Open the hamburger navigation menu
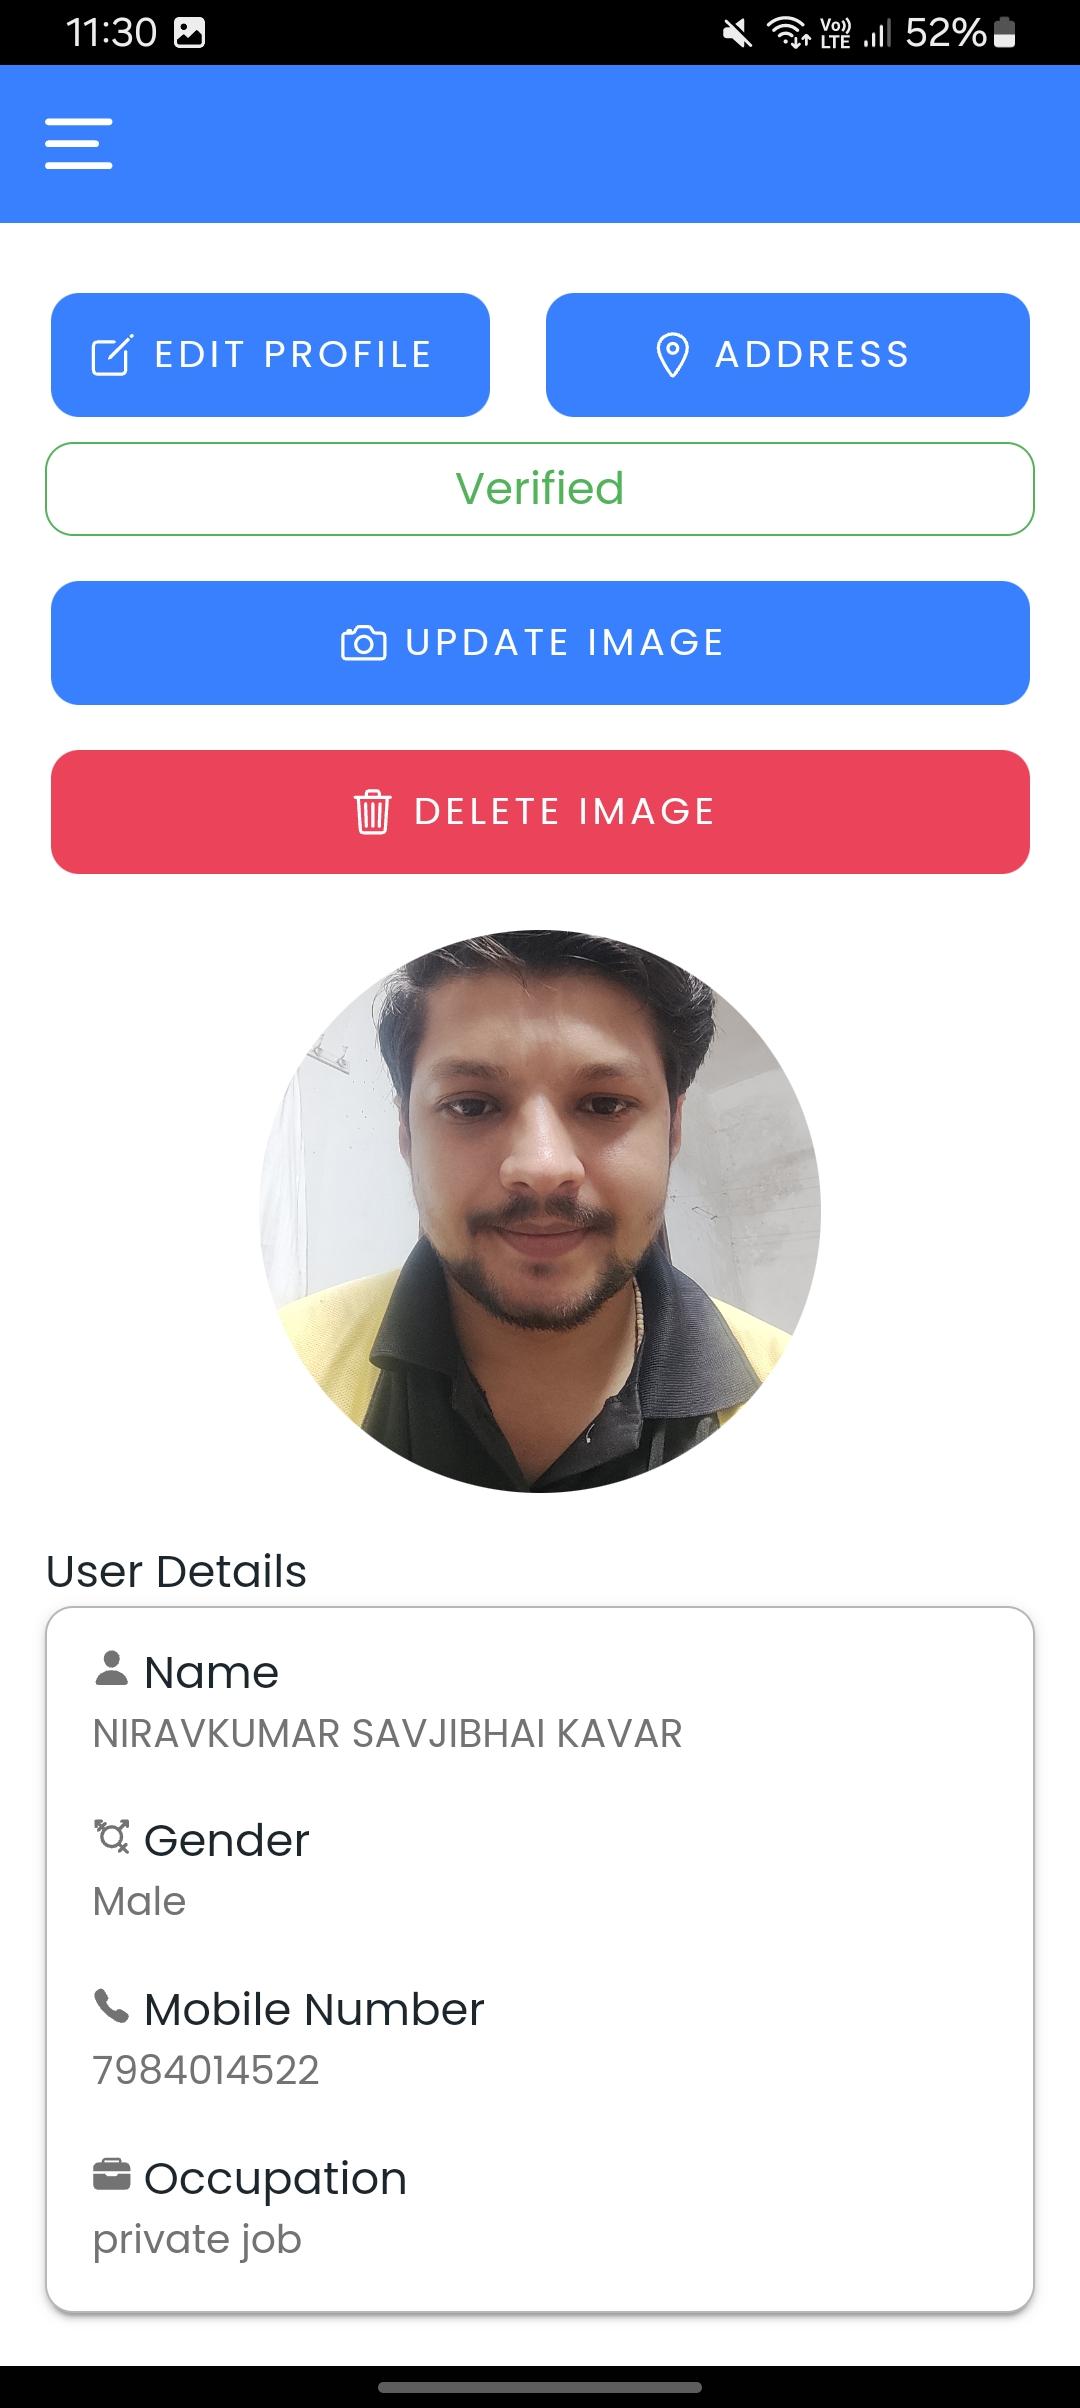 coord(79,144)
